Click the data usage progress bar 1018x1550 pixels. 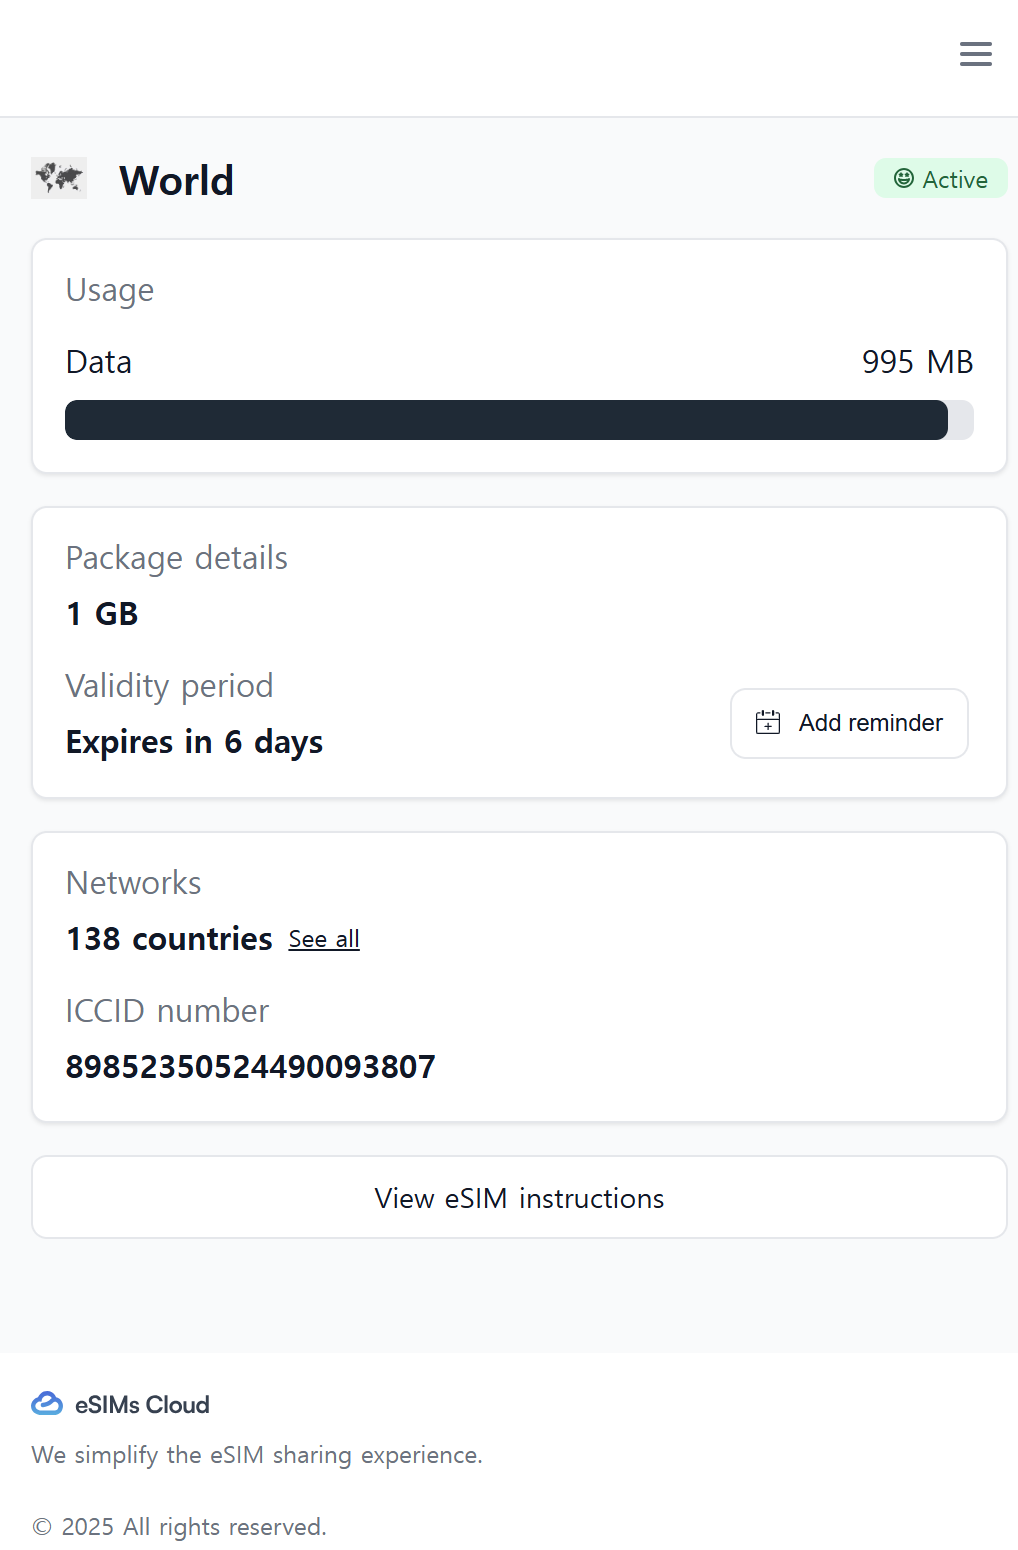[x=519, y=420]
